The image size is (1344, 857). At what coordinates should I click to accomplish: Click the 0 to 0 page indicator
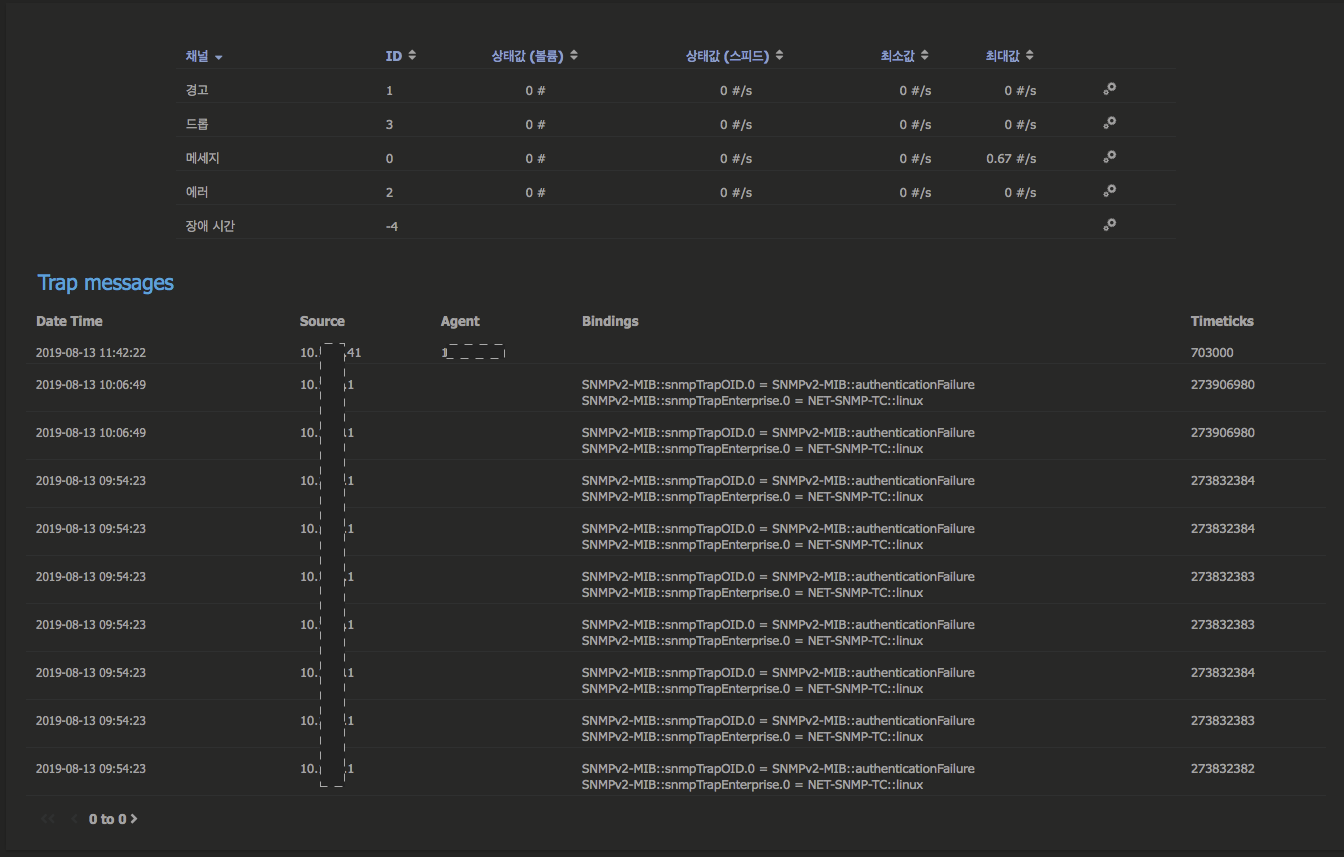pyautogui.click(x=107, y=819)
